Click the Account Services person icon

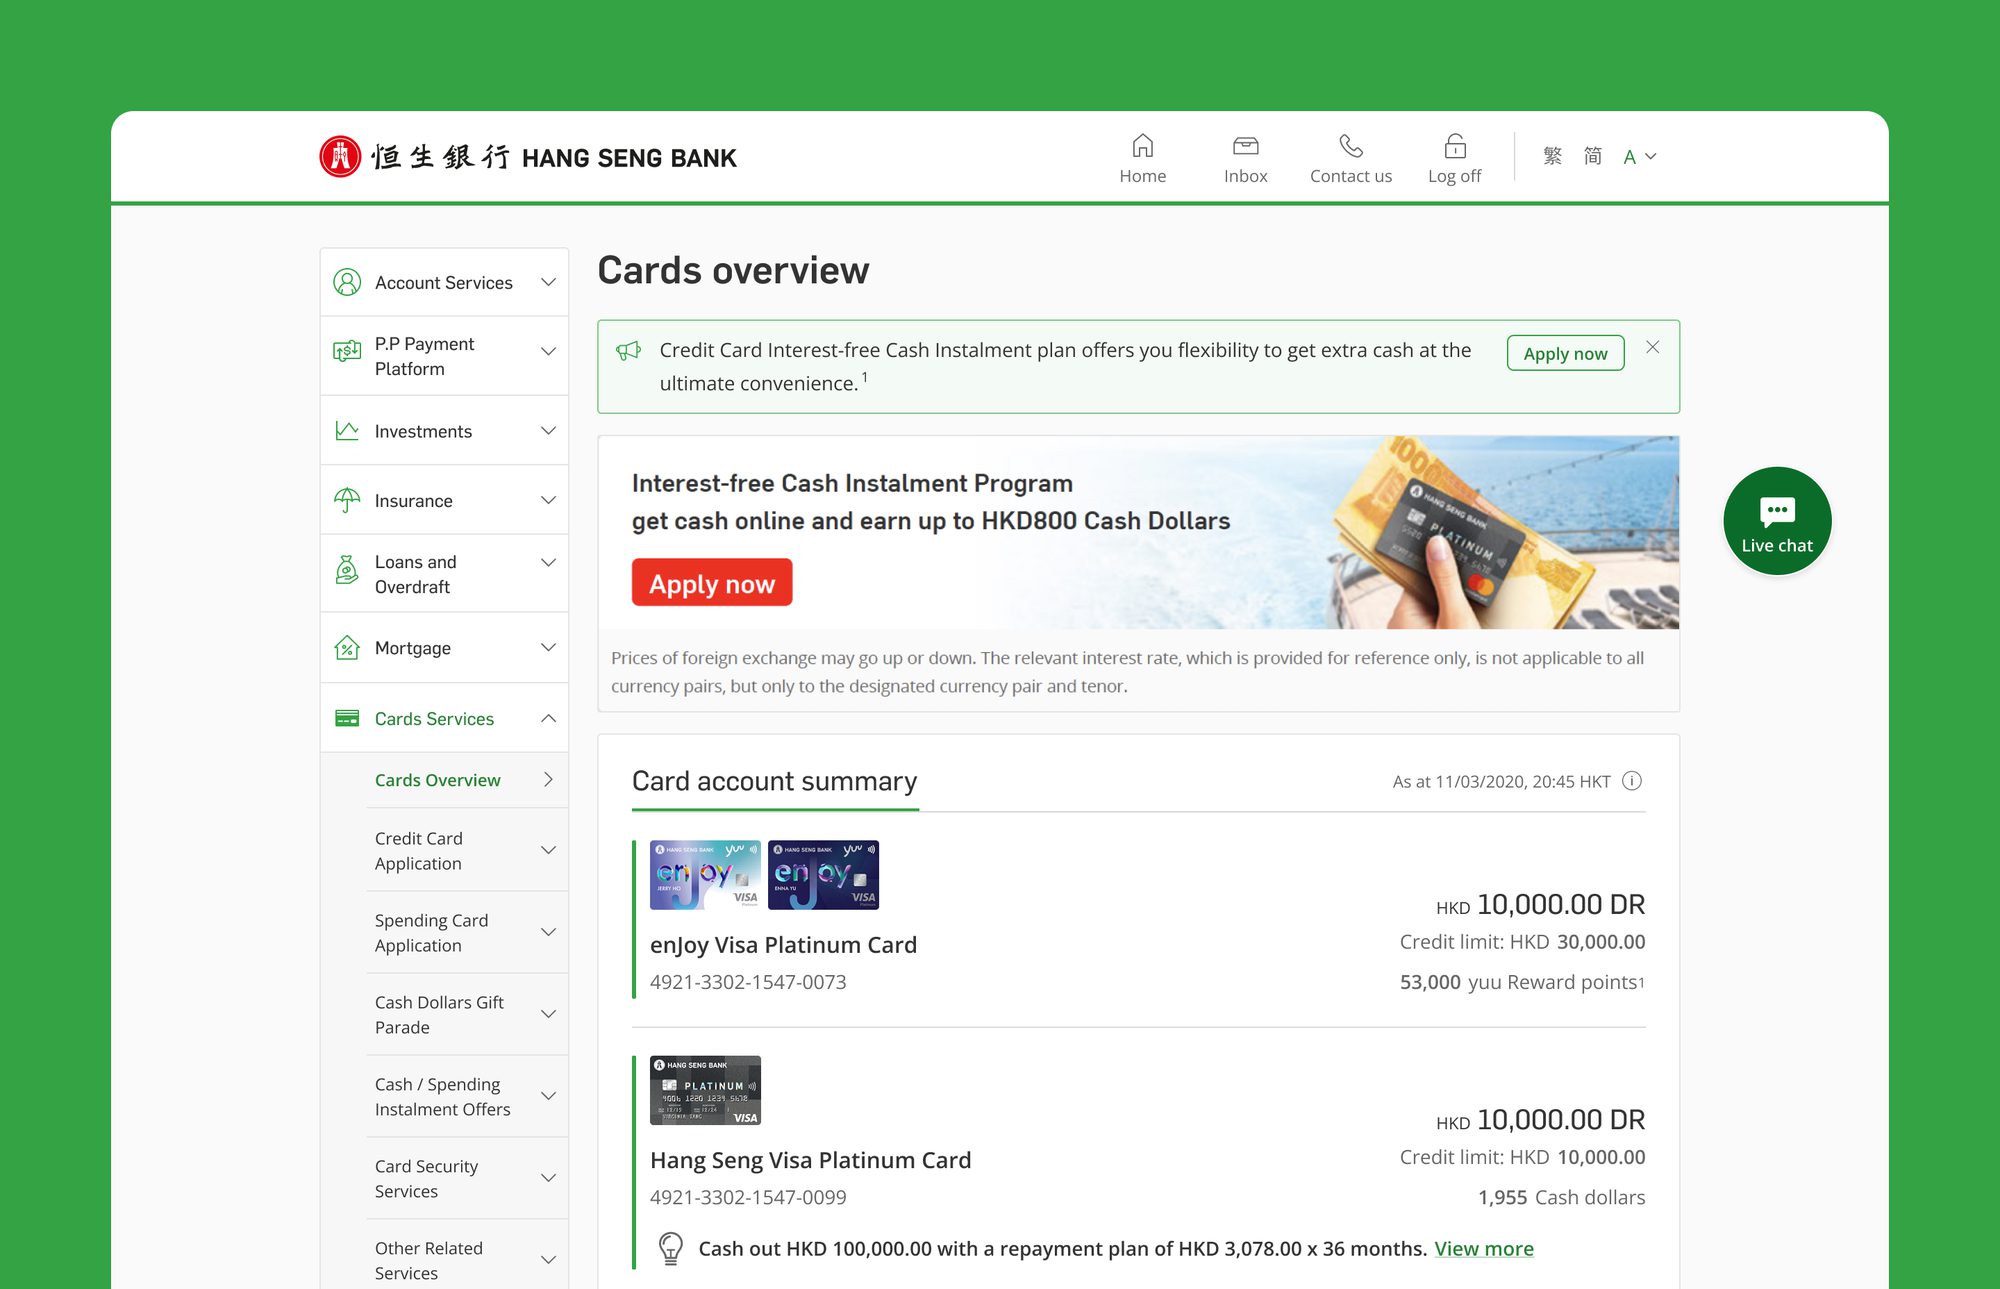click(347, 282)
